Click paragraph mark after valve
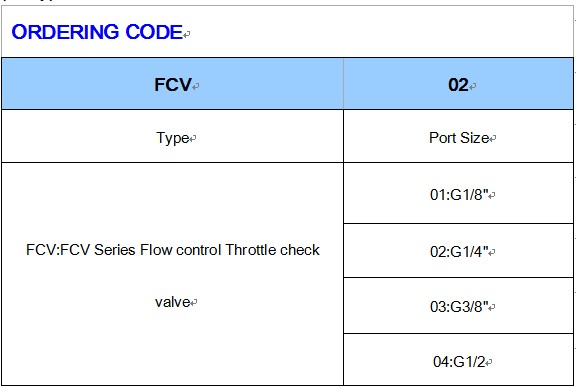The width and height of the screenshot is (576, 388). (194, 303)
